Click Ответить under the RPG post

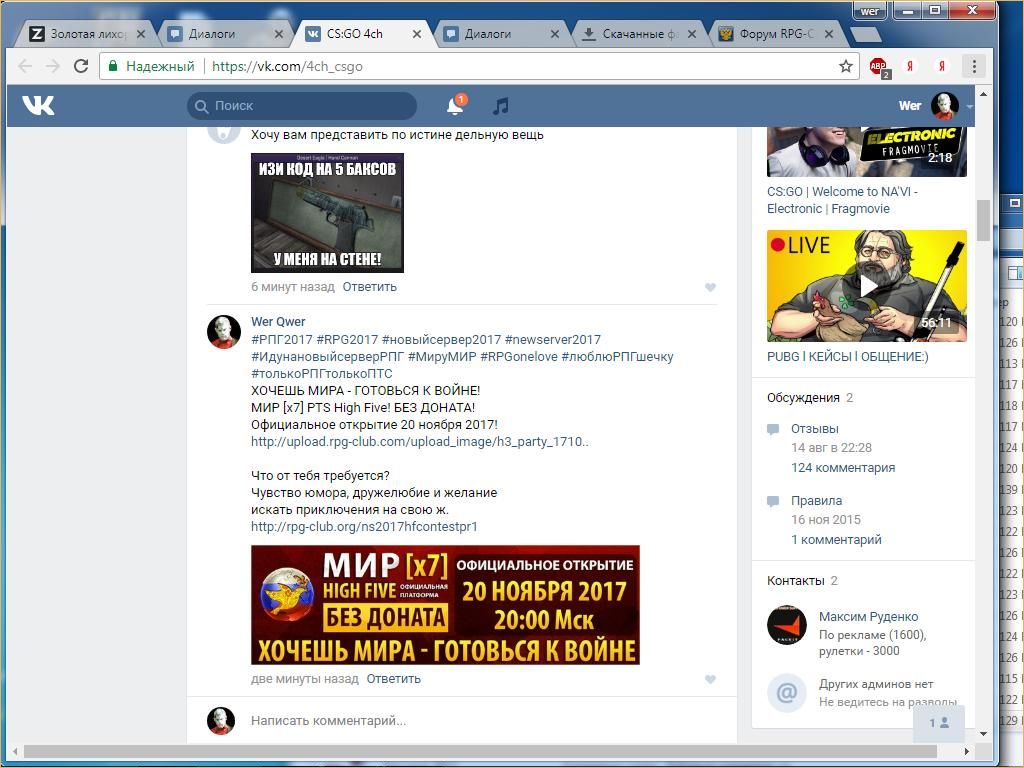pos(393,678)
